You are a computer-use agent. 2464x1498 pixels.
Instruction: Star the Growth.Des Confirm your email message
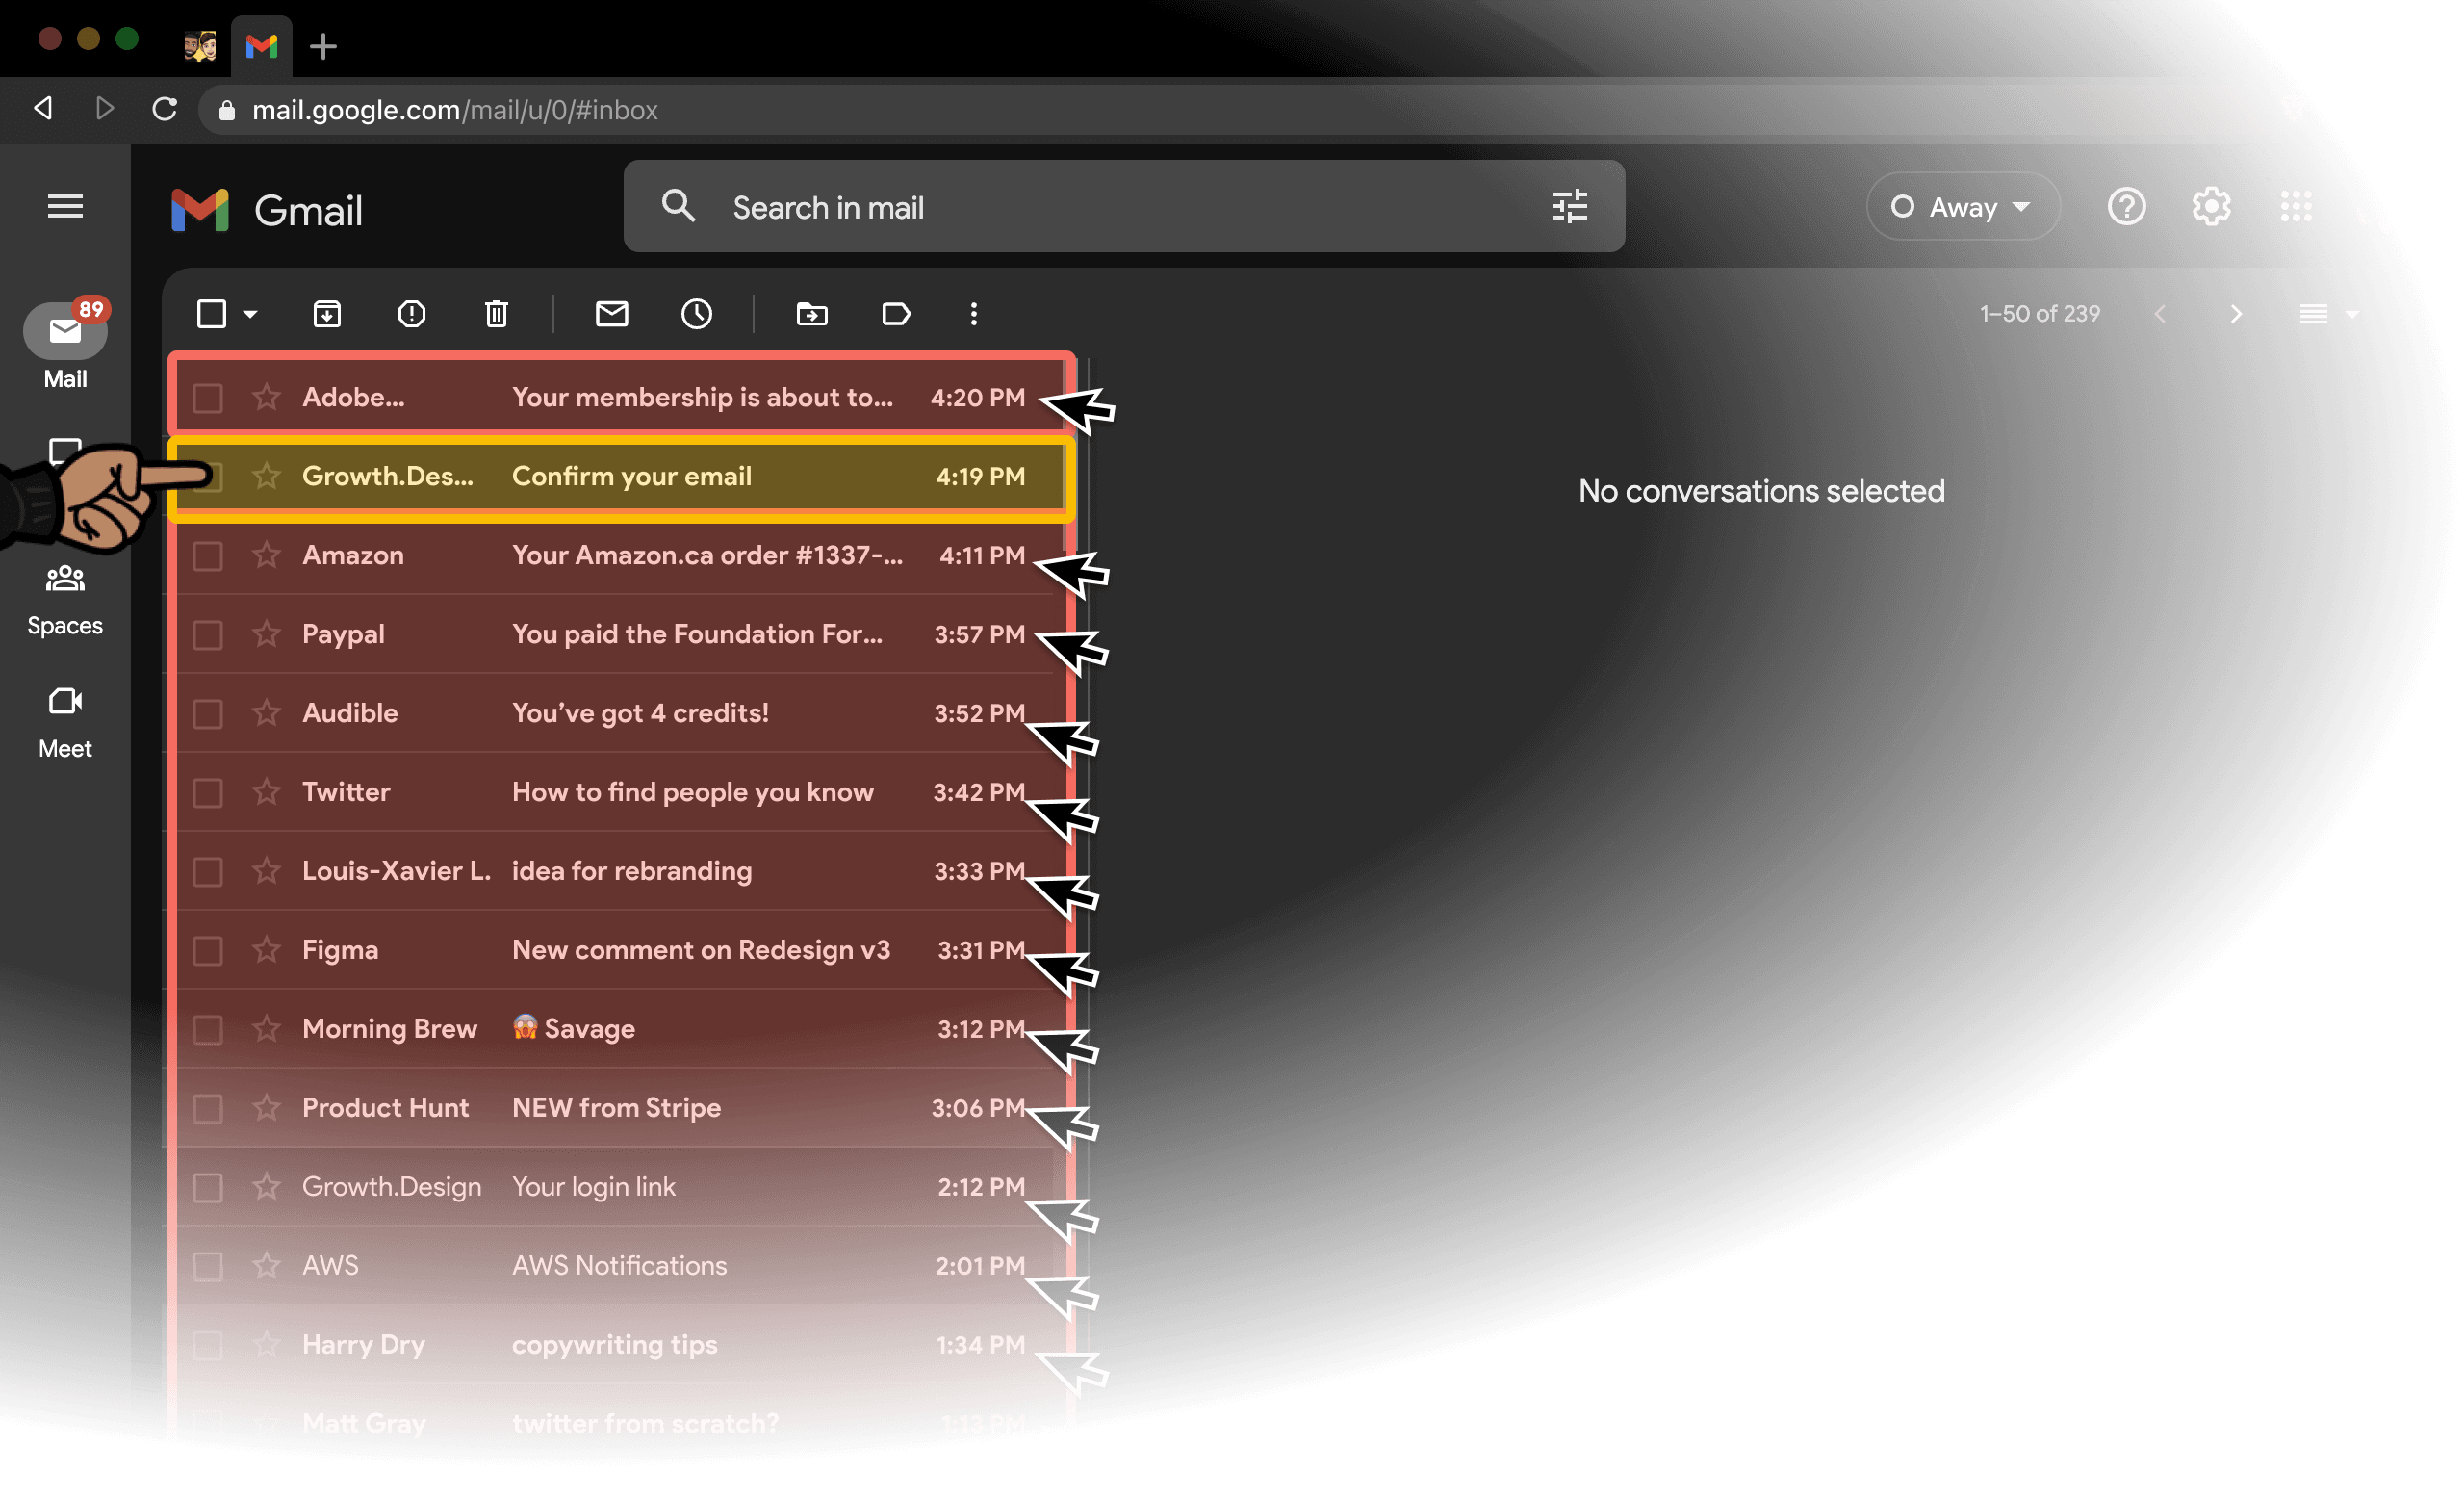click(266, 476)
